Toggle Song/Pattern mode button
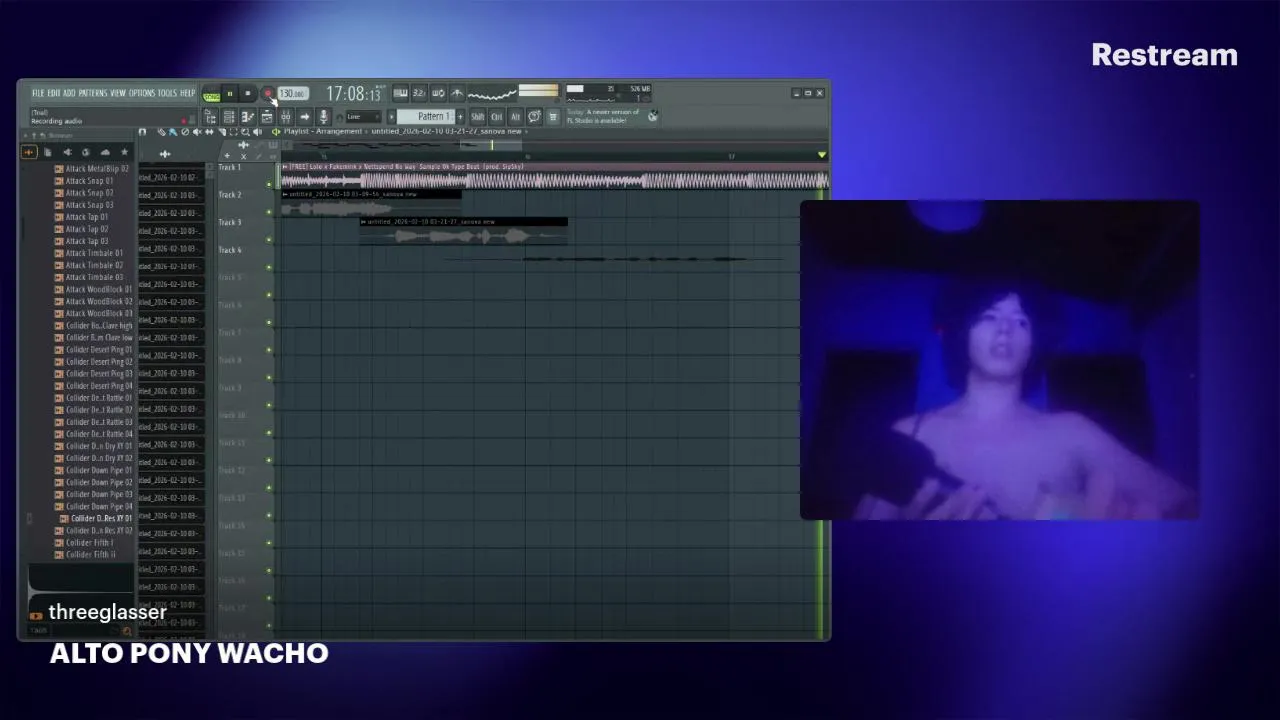This screenshot has height=720, width=1280. coord(211,96)
